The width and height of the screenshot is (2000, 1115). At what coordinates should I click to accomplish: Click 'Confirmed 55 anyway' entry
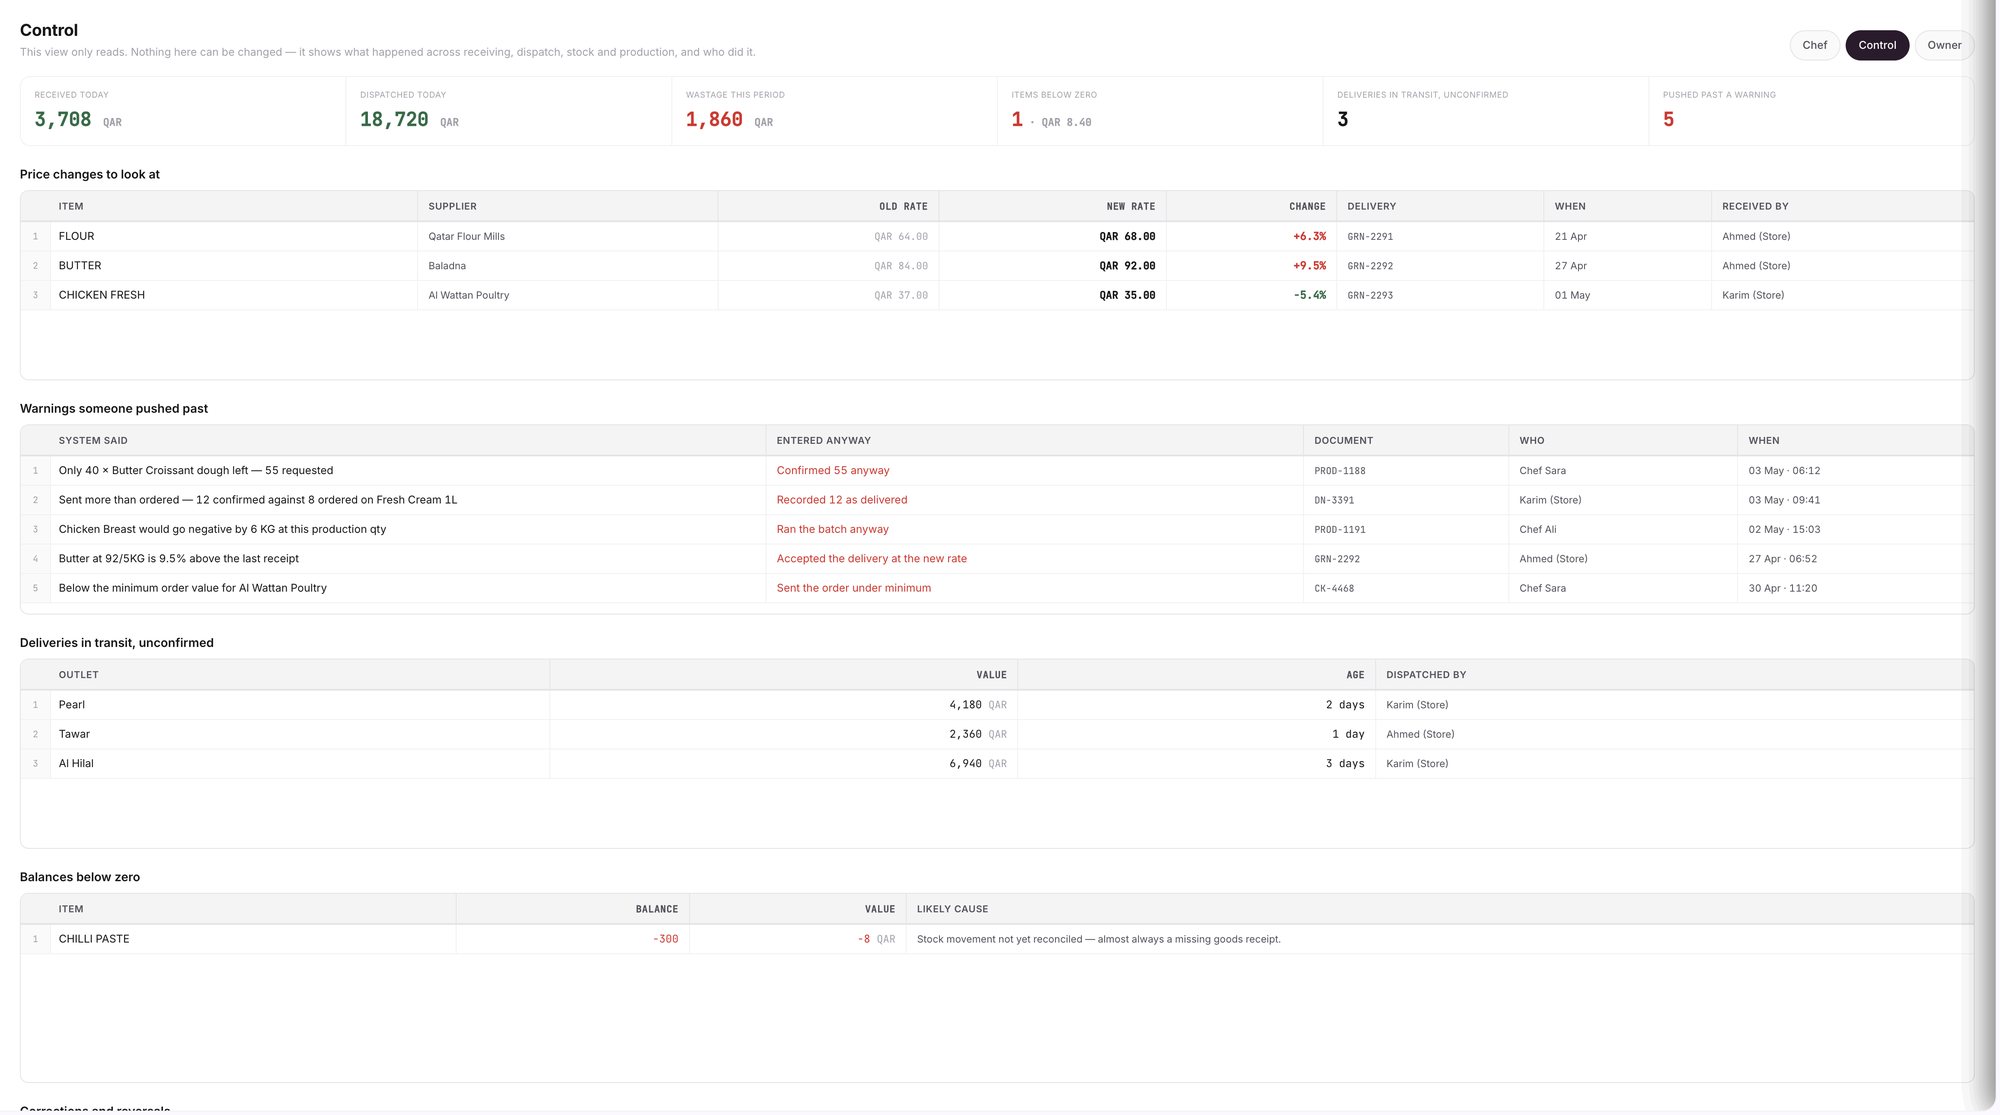[x=832, y=471]
